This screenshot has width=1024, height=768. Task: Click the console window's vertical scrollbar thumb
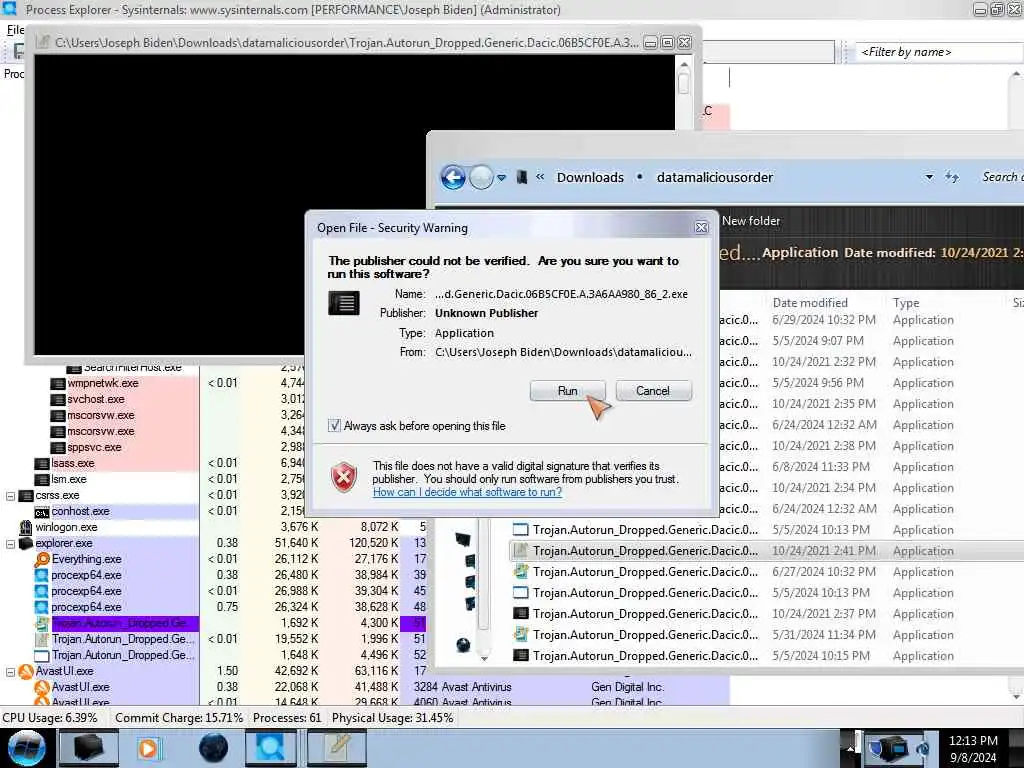tap(684, 84)
